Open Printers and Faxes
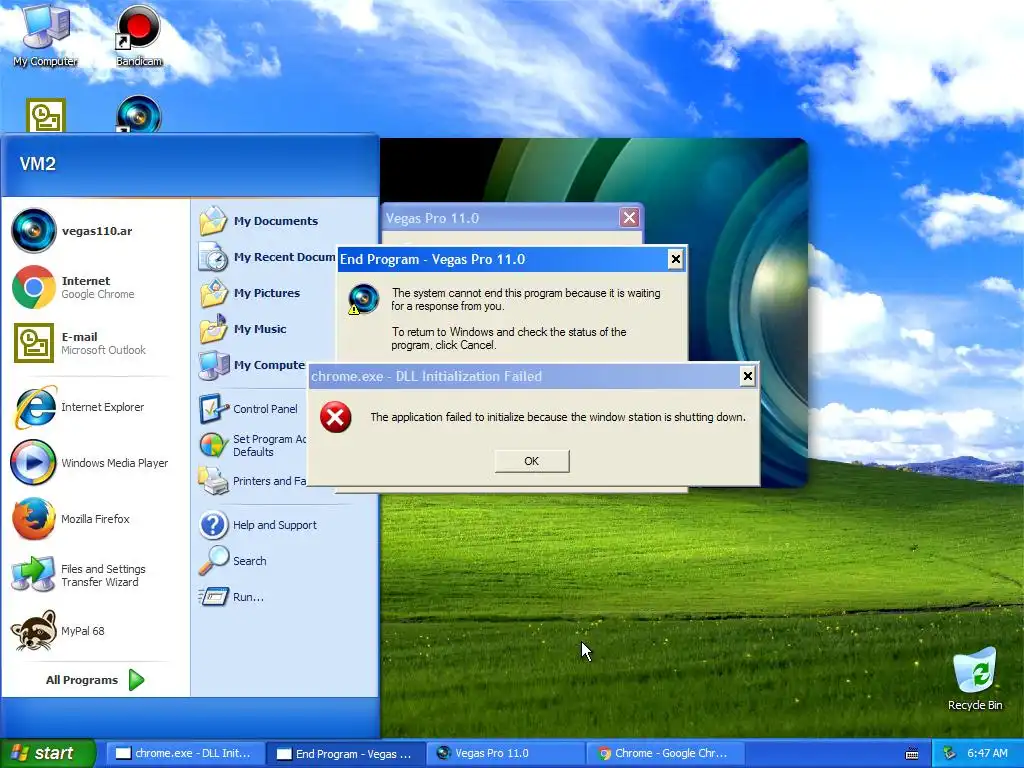This screenshot has height=768, width=1024. point(251,481)
